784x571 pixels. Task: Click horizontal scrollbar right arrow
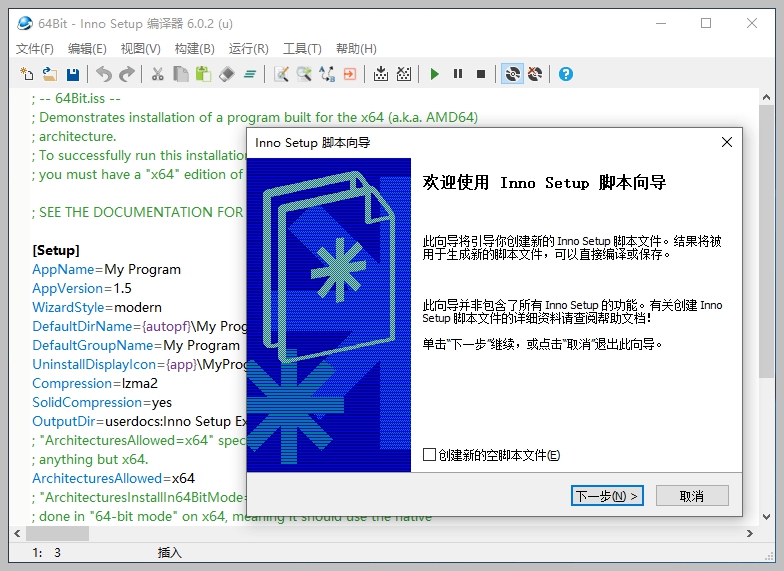[x=750, y=534]
